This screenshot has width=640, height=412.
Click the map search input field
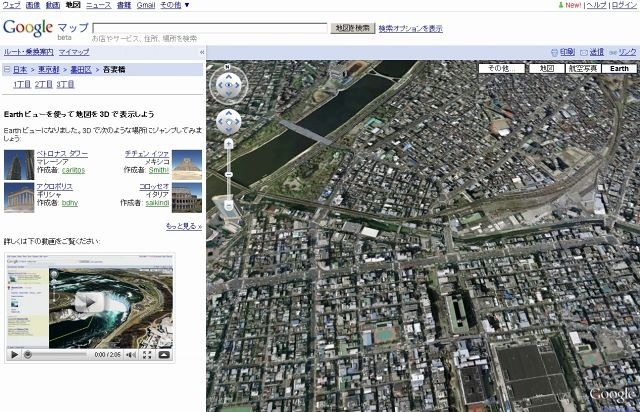(x=210, y=28)
